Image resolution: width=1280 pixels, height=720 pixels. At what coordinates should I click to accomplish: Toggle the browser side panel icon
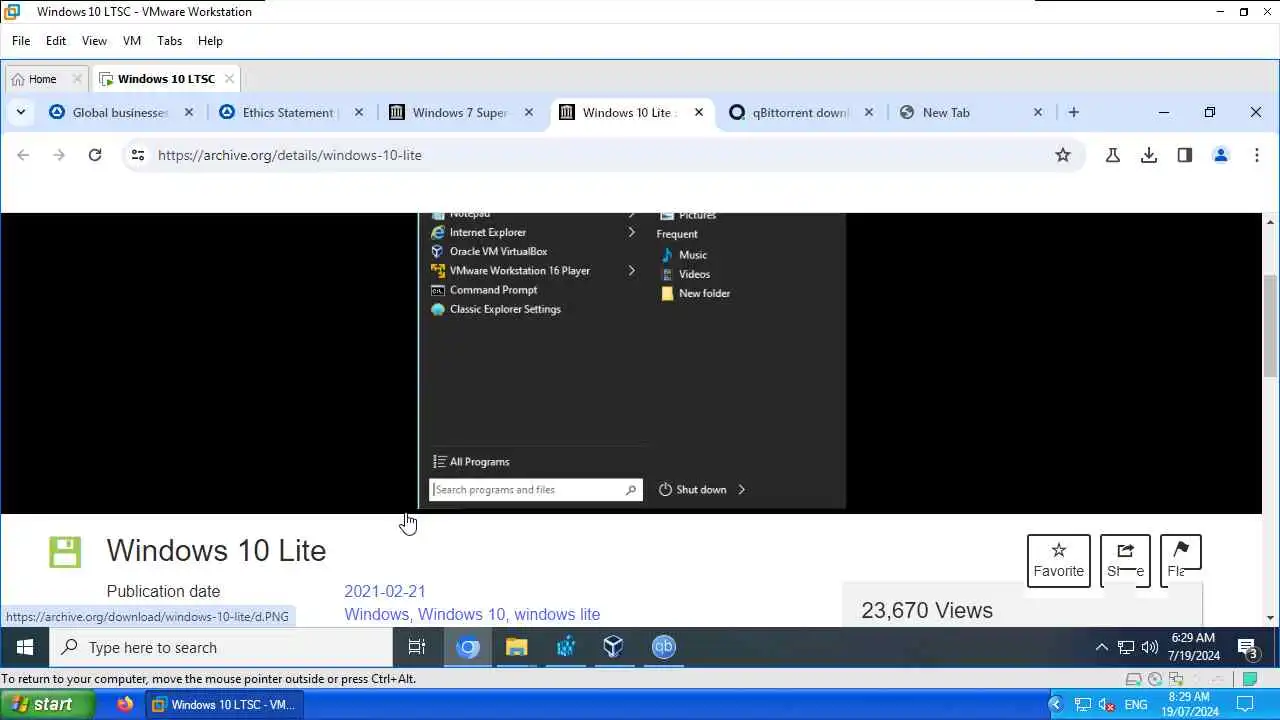(1185, 155)
